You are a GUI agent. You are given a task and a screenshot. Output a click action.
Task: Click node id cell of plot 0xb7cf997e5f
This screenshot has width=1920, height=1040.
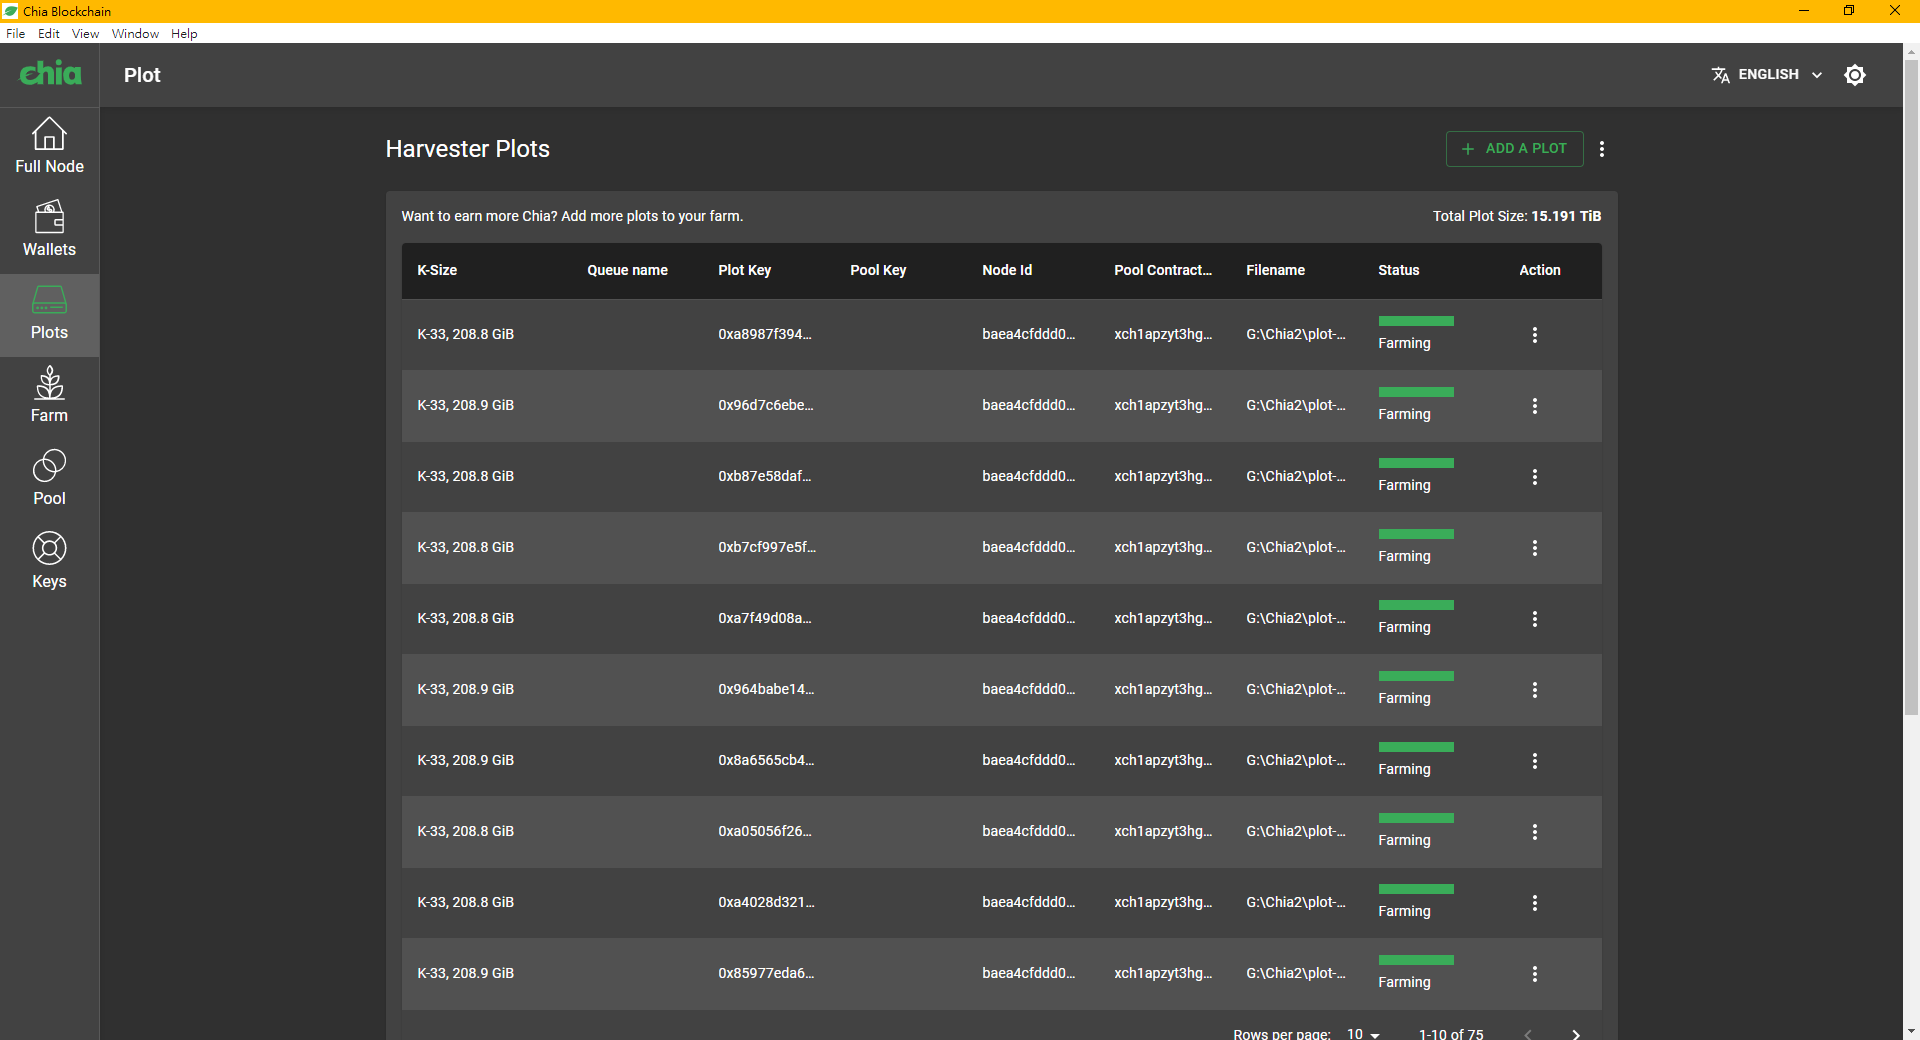coord(1028,547)
